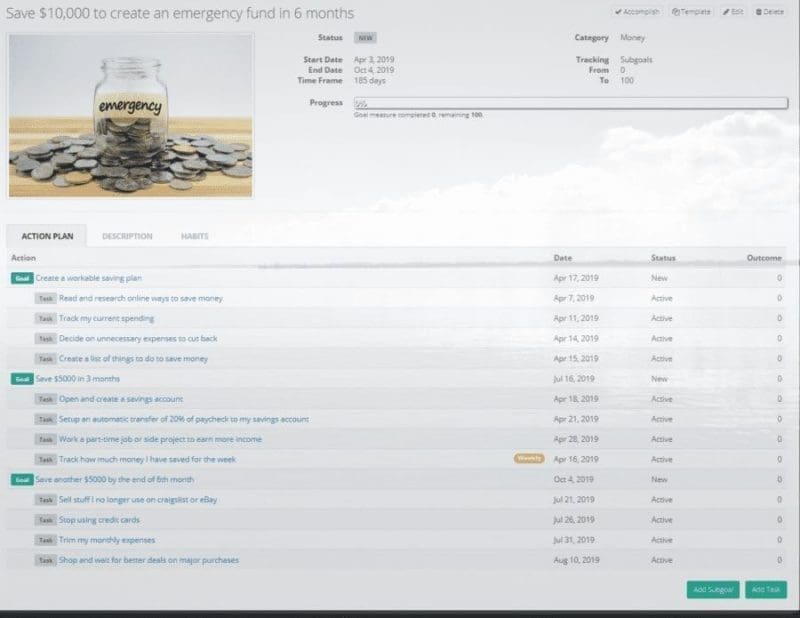Click the Add Subgoal button

(x=713, y=589)
